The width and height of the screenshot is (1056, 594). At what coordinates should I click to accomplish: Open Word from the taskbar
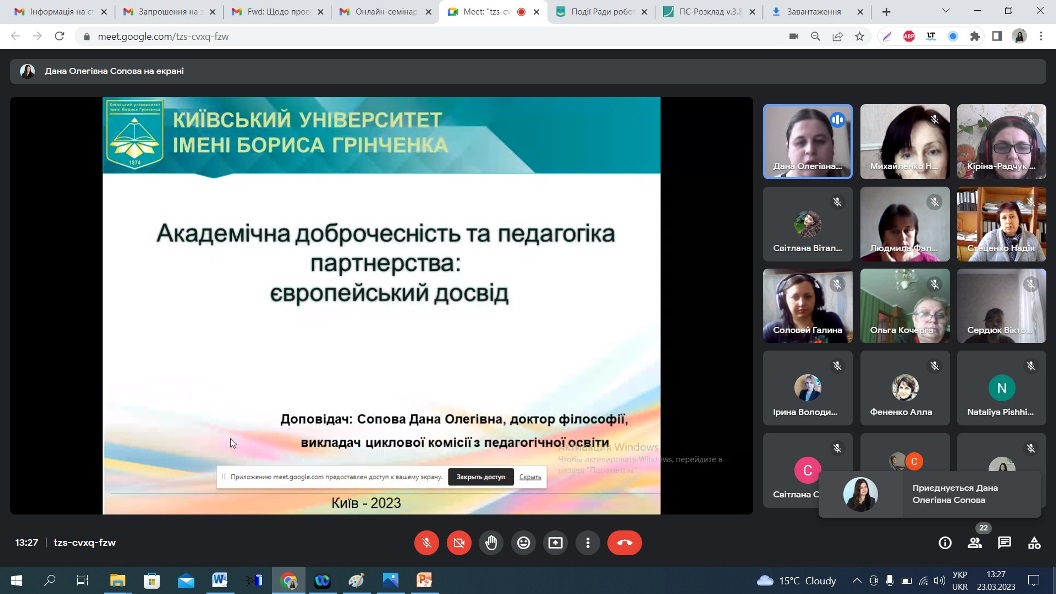[220, 580]
